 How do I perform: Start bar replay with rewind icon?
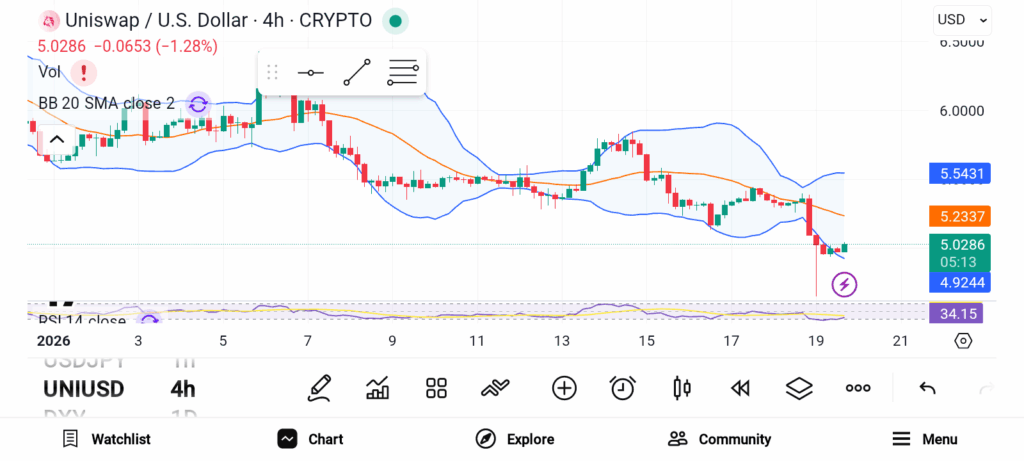click(x=740, y=388)
